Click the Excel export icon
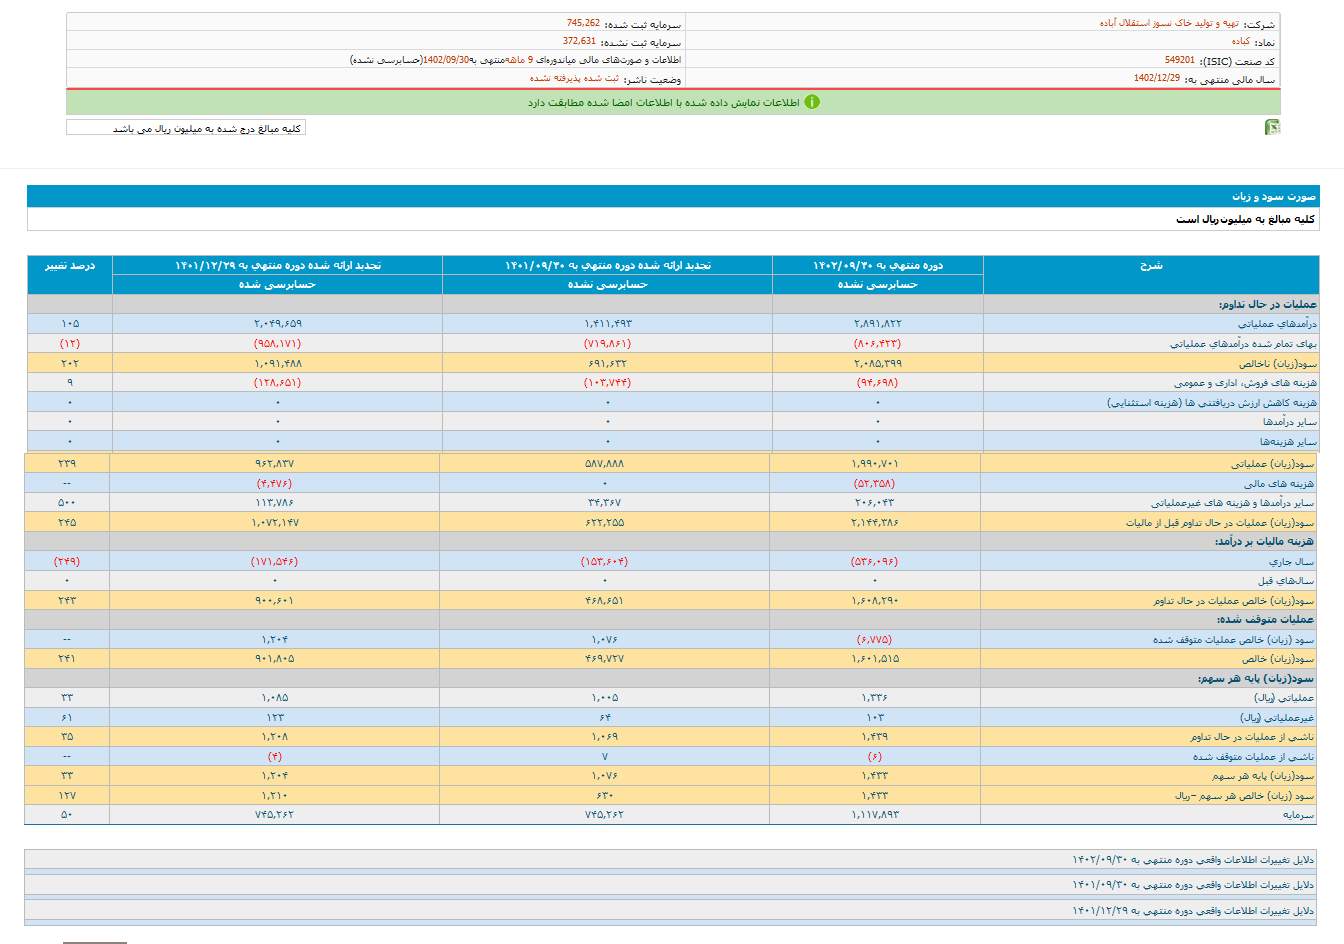 pyautogui.click(x=1272, y=127)
